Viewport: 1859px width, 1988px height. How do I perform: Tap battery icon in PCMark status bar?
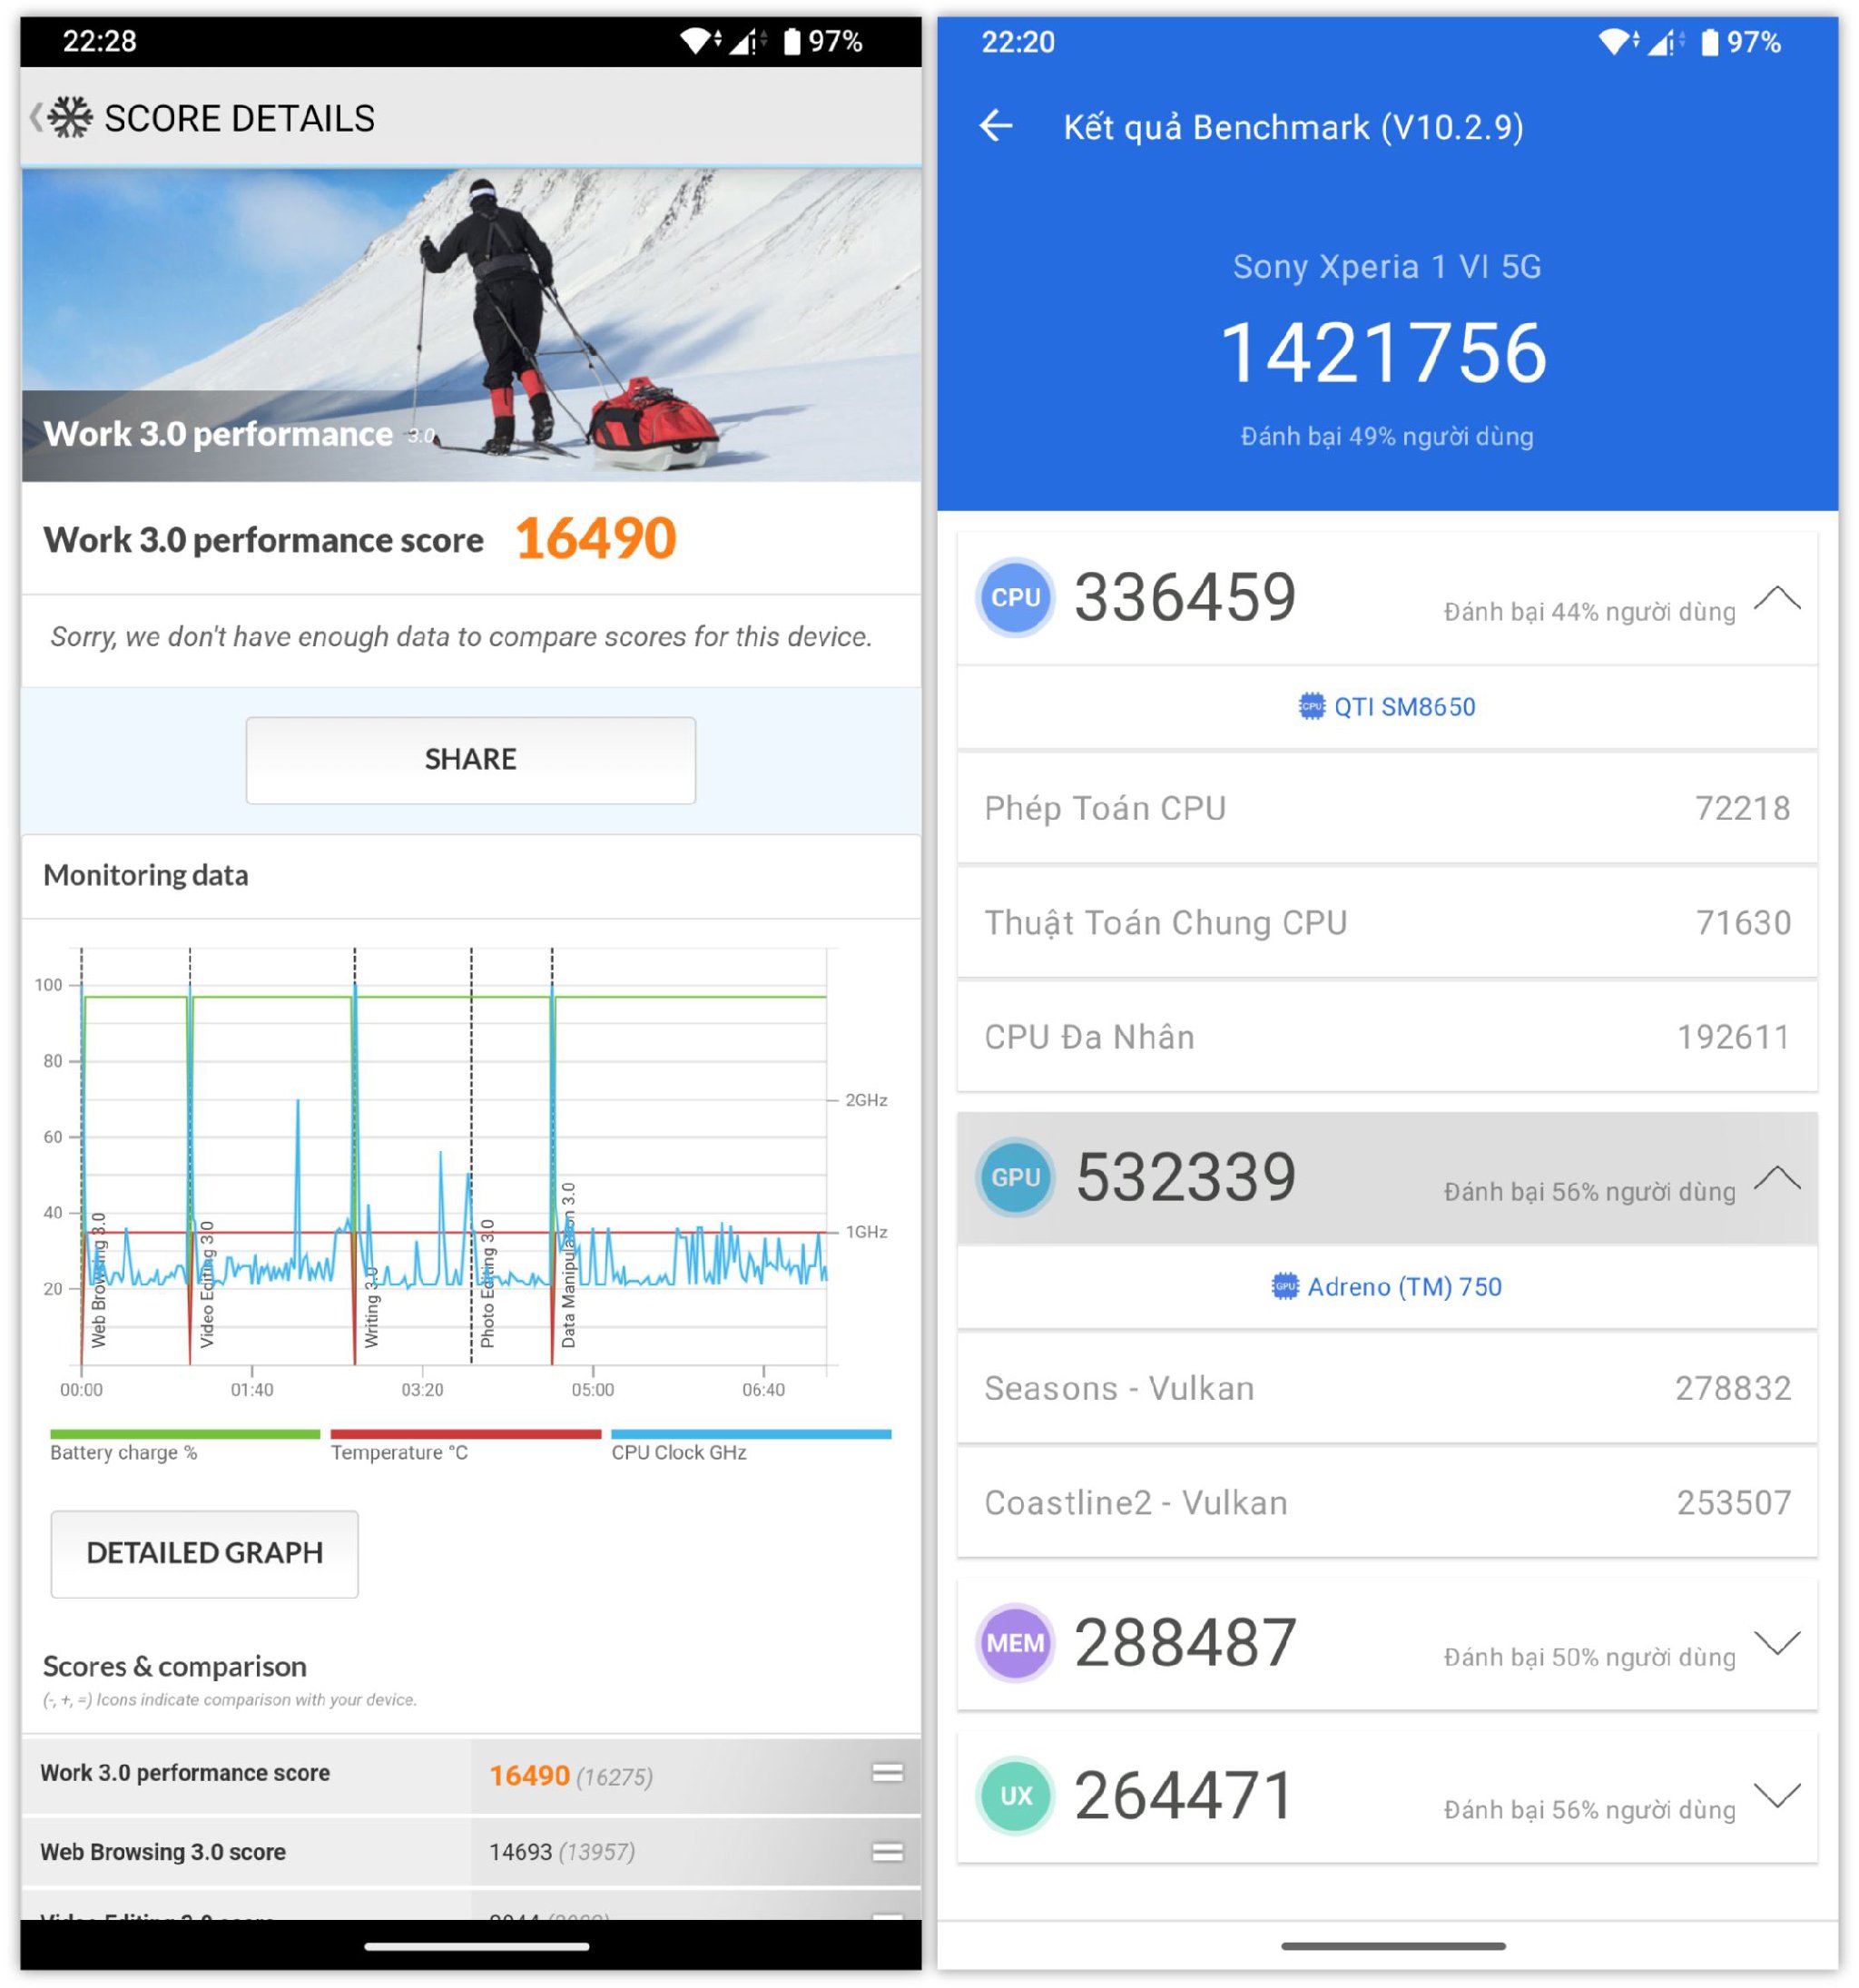[791, 41]
